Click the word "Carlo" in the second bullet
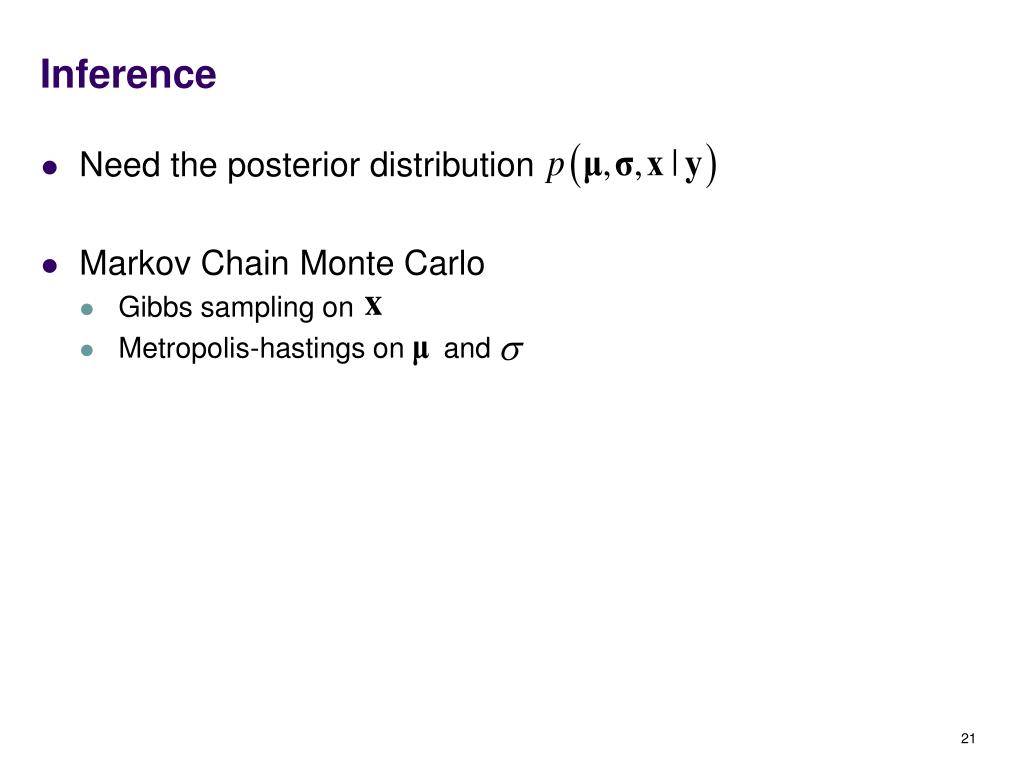1024x768 pixels. [444, 263]
